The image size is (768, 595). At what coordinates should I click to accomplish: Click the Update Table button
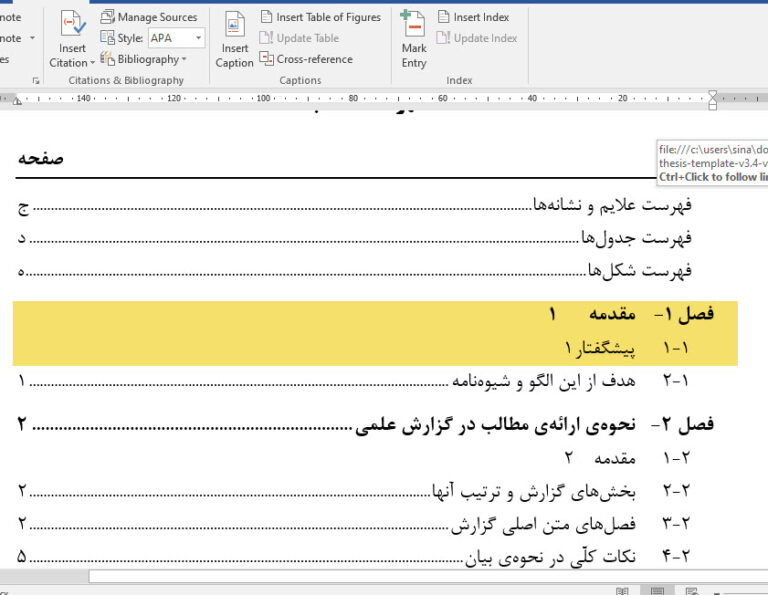click(x=299, y=38)
